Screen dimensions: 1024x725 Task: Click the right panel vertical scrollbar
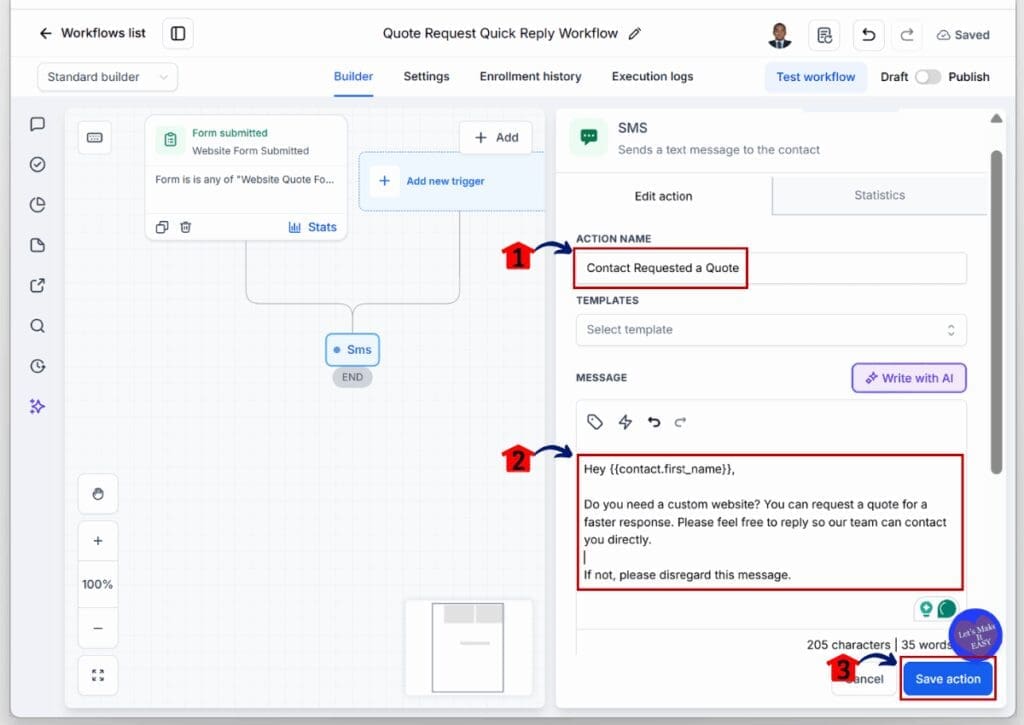click(x=996, y=312)
